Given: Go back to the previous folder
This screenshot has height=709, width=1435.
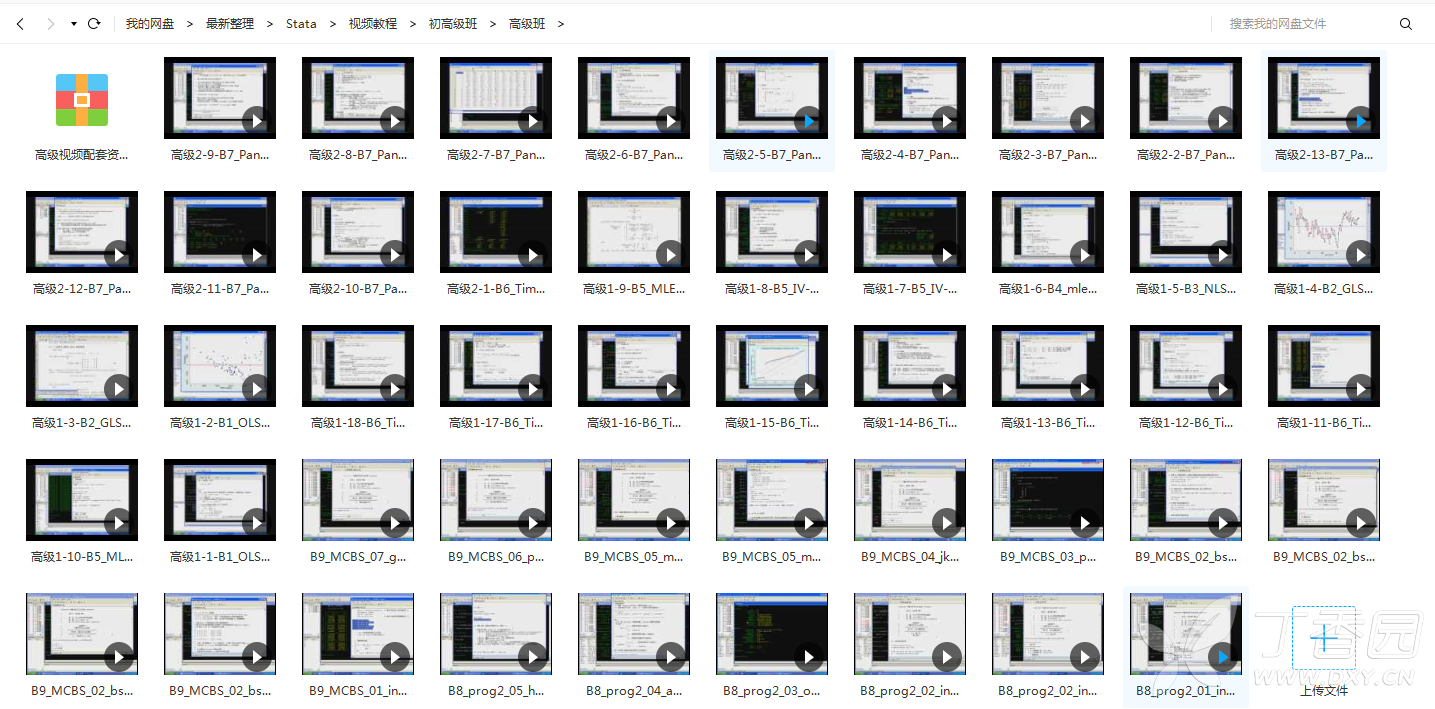Looking at the screenshot, I should tap(20, 24).
